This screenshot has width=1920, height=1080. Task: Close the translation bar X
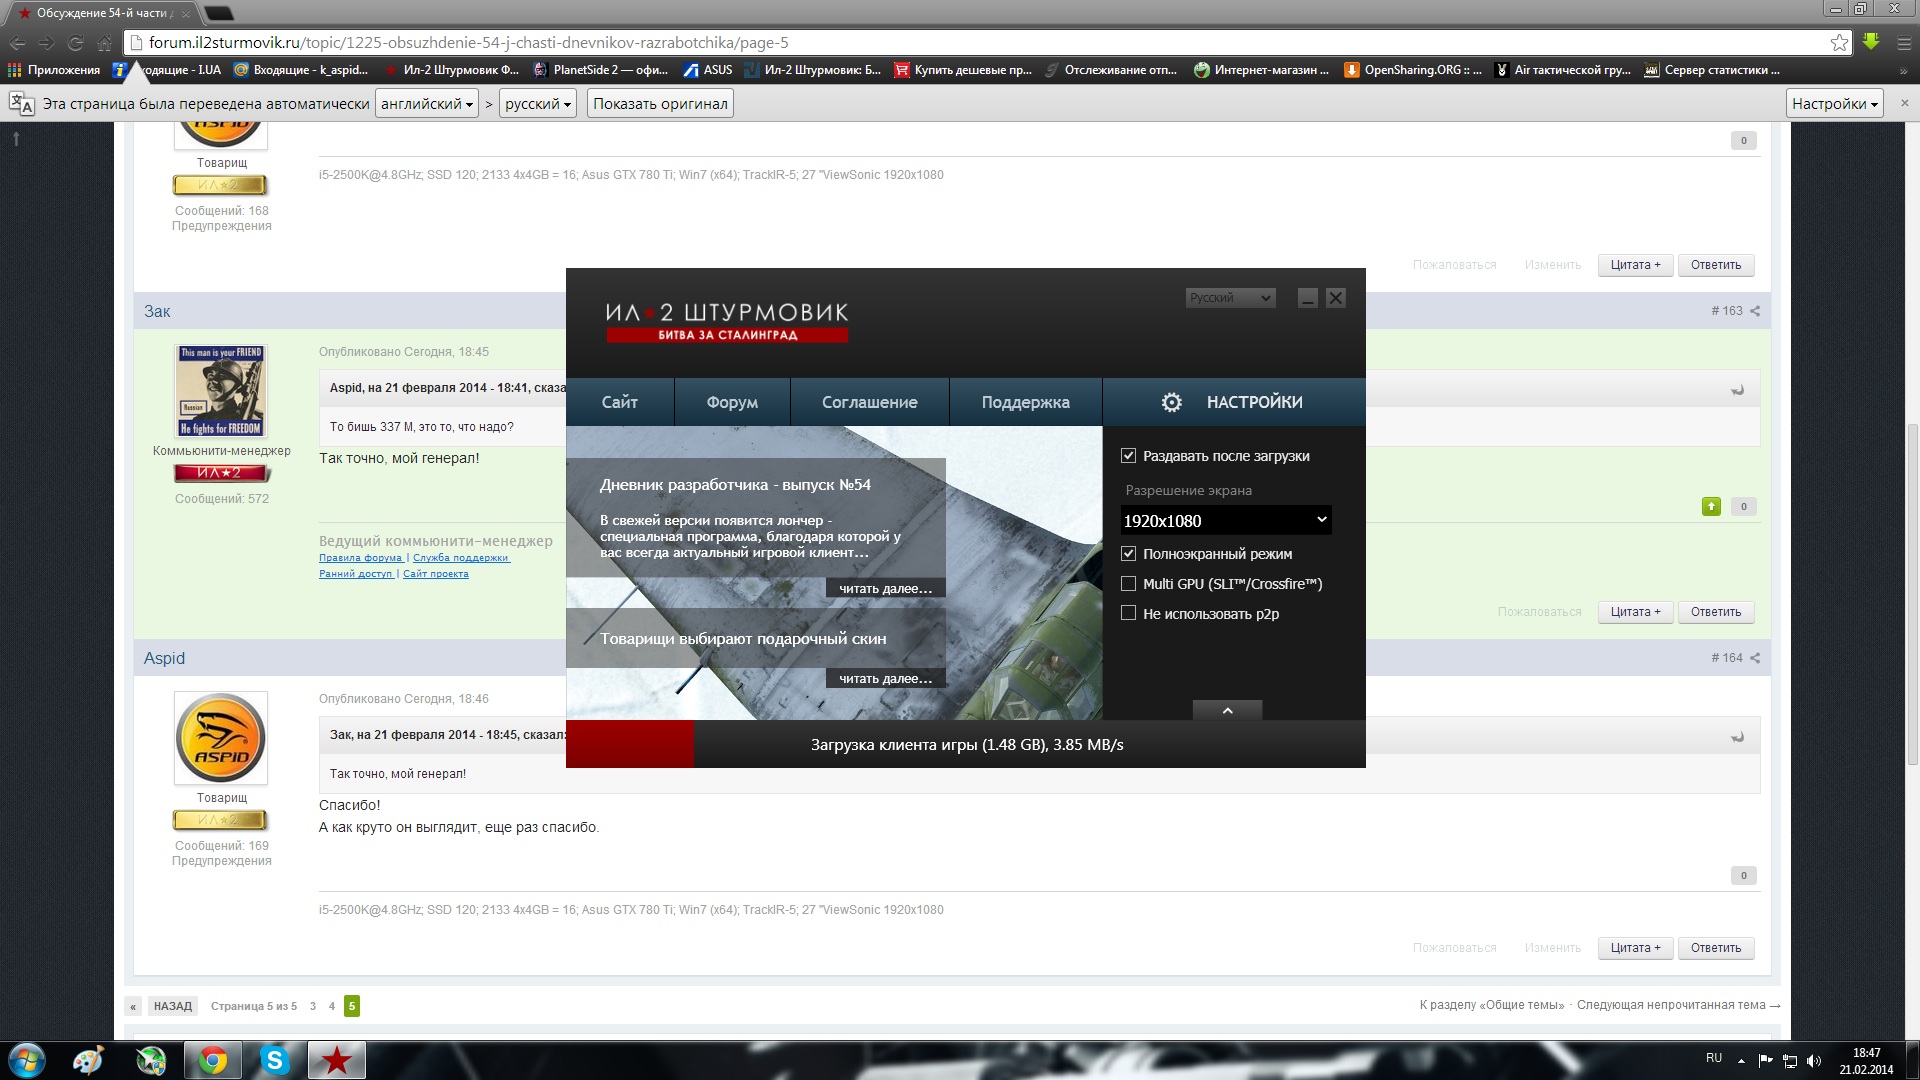[x=1904, y=103]
